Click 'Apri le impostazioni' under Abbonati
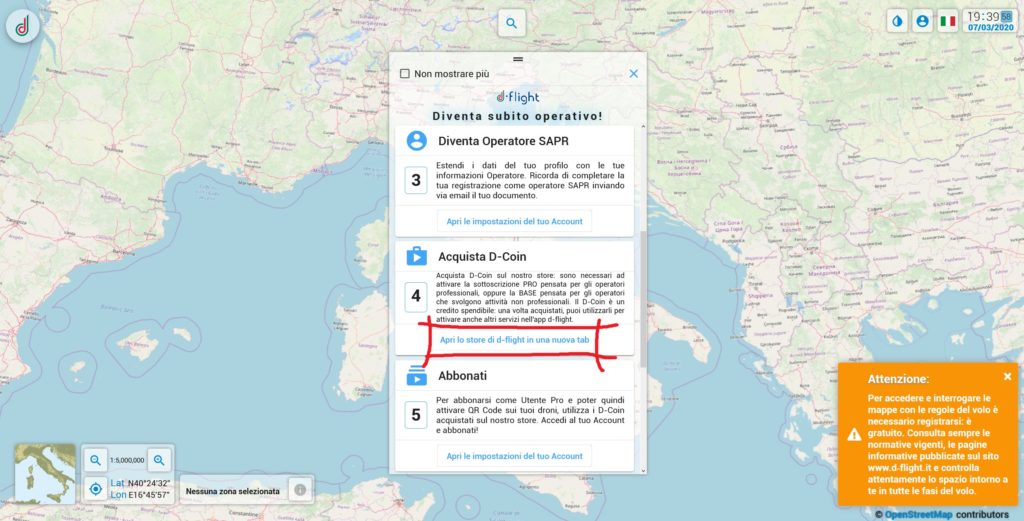Viewport: 1024px width, 521px height. pos(515,456)
